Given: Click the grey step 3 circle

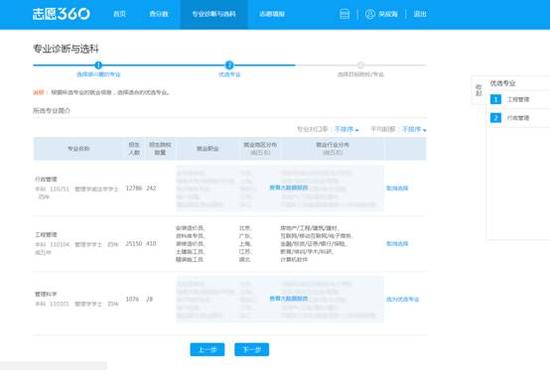Looking at the screenshot, I should (x=360, y=65).
